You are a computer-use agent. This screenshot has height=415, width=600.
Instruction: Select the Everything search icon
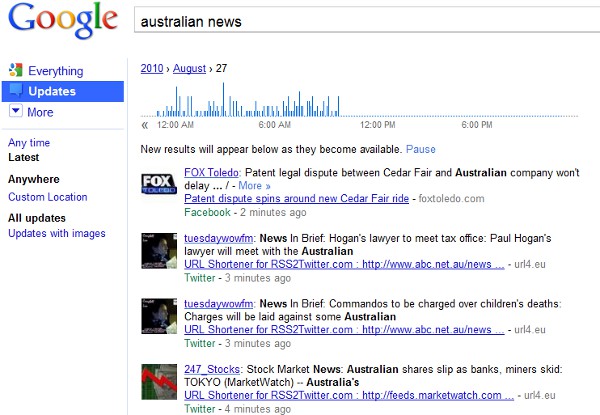tap(16, 71)
